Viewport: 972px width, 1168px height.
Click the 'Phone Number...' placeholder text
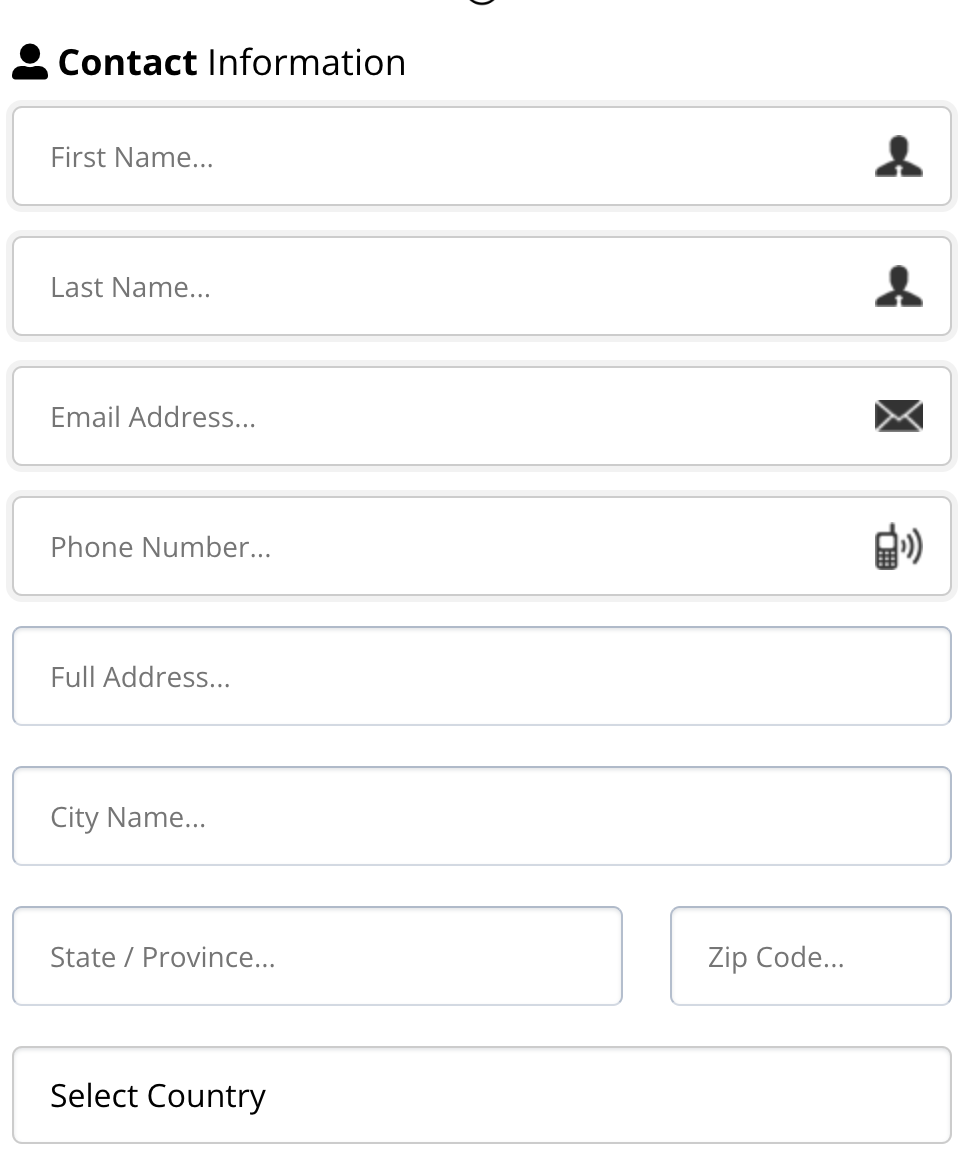160,547
